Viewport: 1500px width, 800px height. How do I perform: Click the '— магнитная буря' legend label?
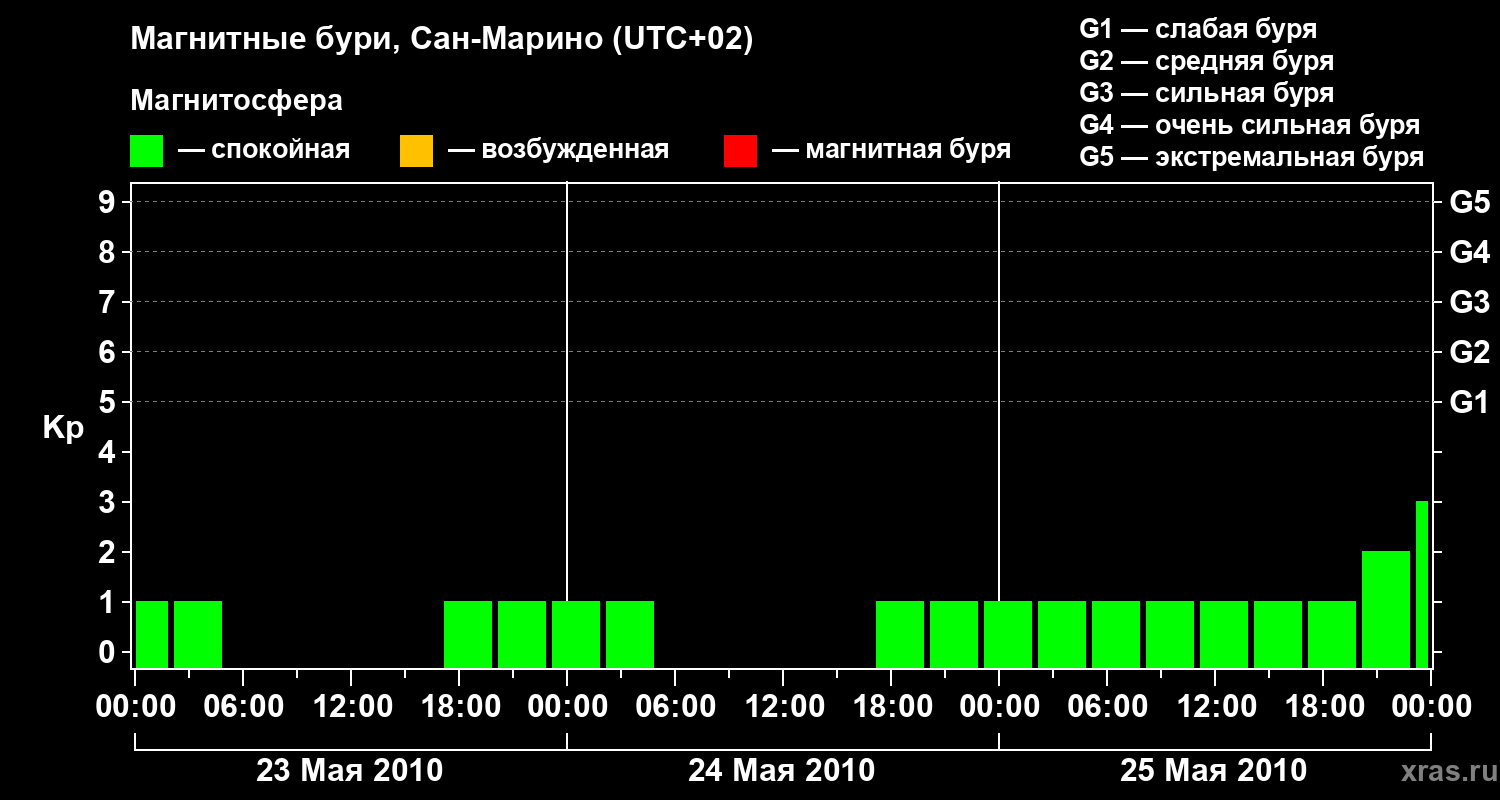[x=891, y=151]
